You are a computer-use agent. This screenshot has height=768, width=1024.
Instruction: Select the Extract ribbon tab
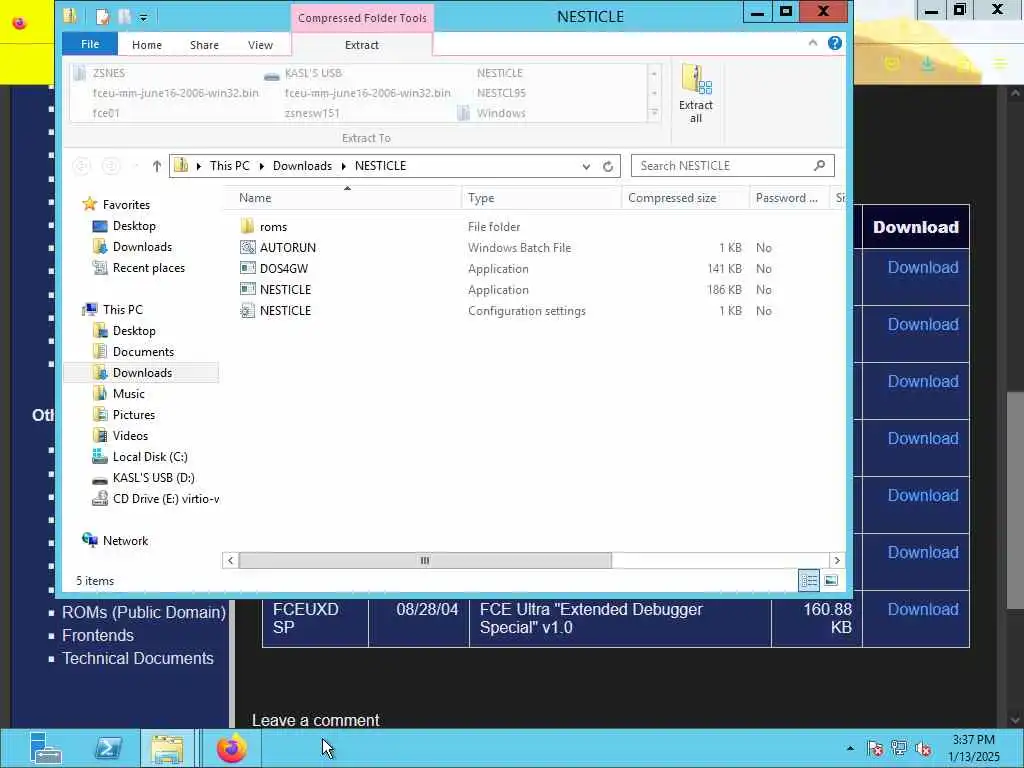coord(362,45)
